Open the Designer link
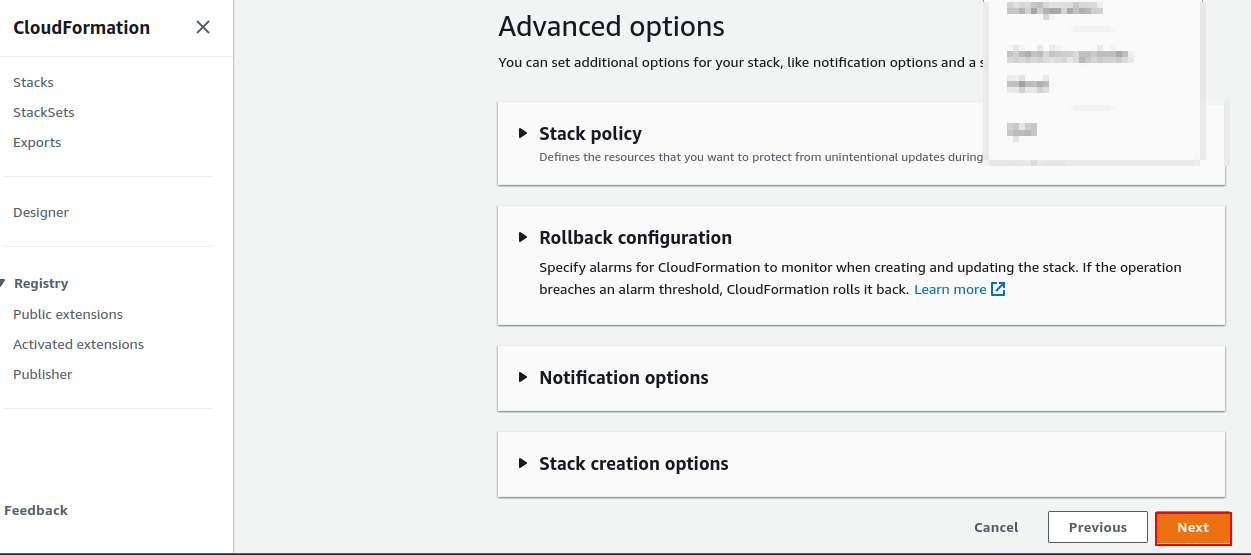 click(x=41, y=212)
